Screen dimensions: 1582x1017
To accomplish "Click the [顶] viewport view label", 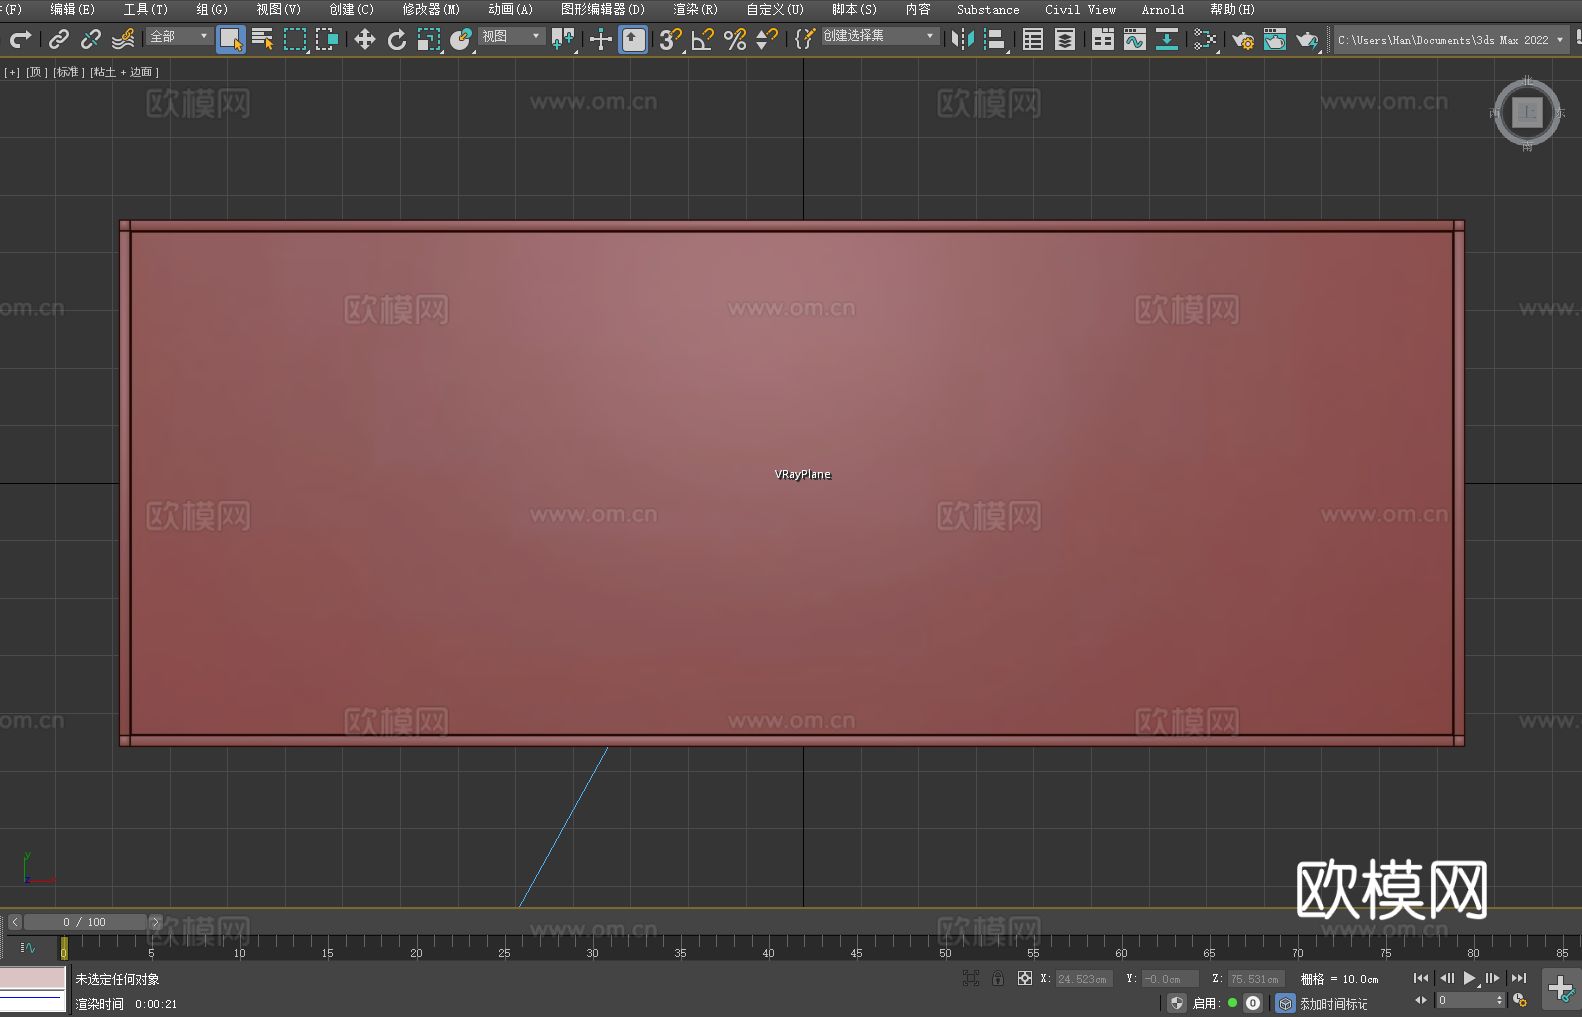I will [x=36, y=72].
